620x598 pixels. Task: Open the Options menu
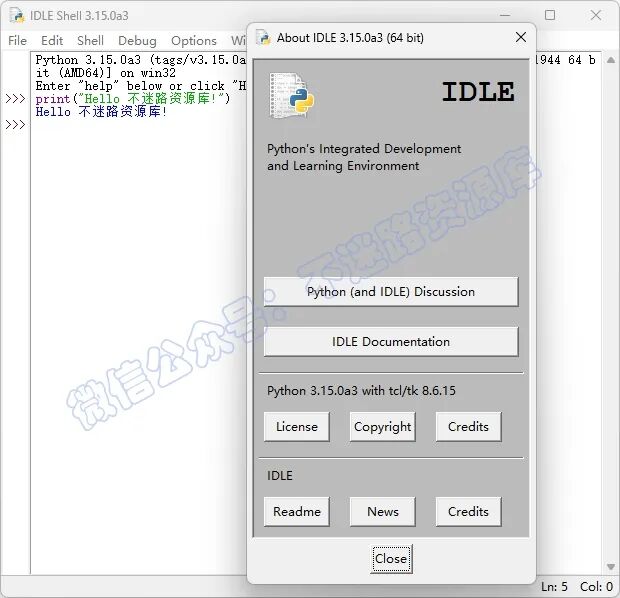click(194, 41)
